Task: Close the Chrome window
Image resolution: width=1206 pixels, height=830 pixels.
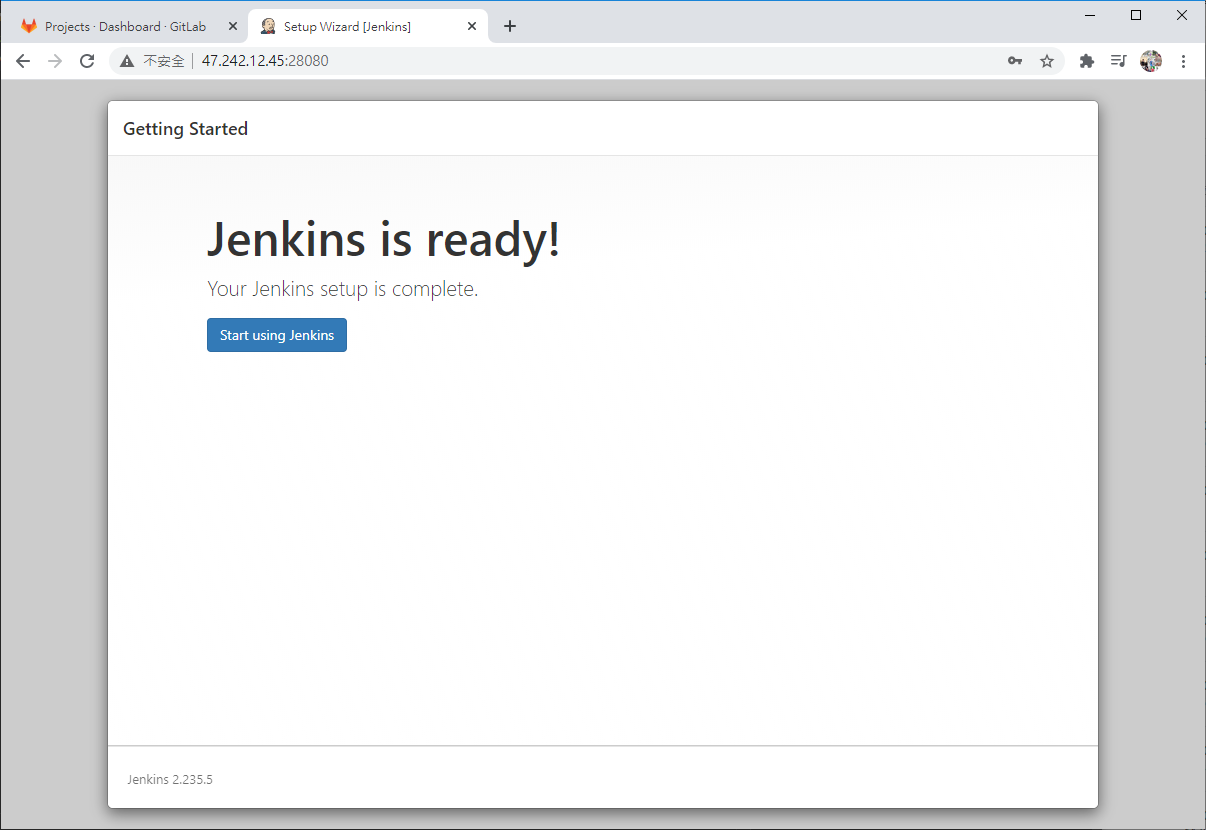Action: 1182,15
